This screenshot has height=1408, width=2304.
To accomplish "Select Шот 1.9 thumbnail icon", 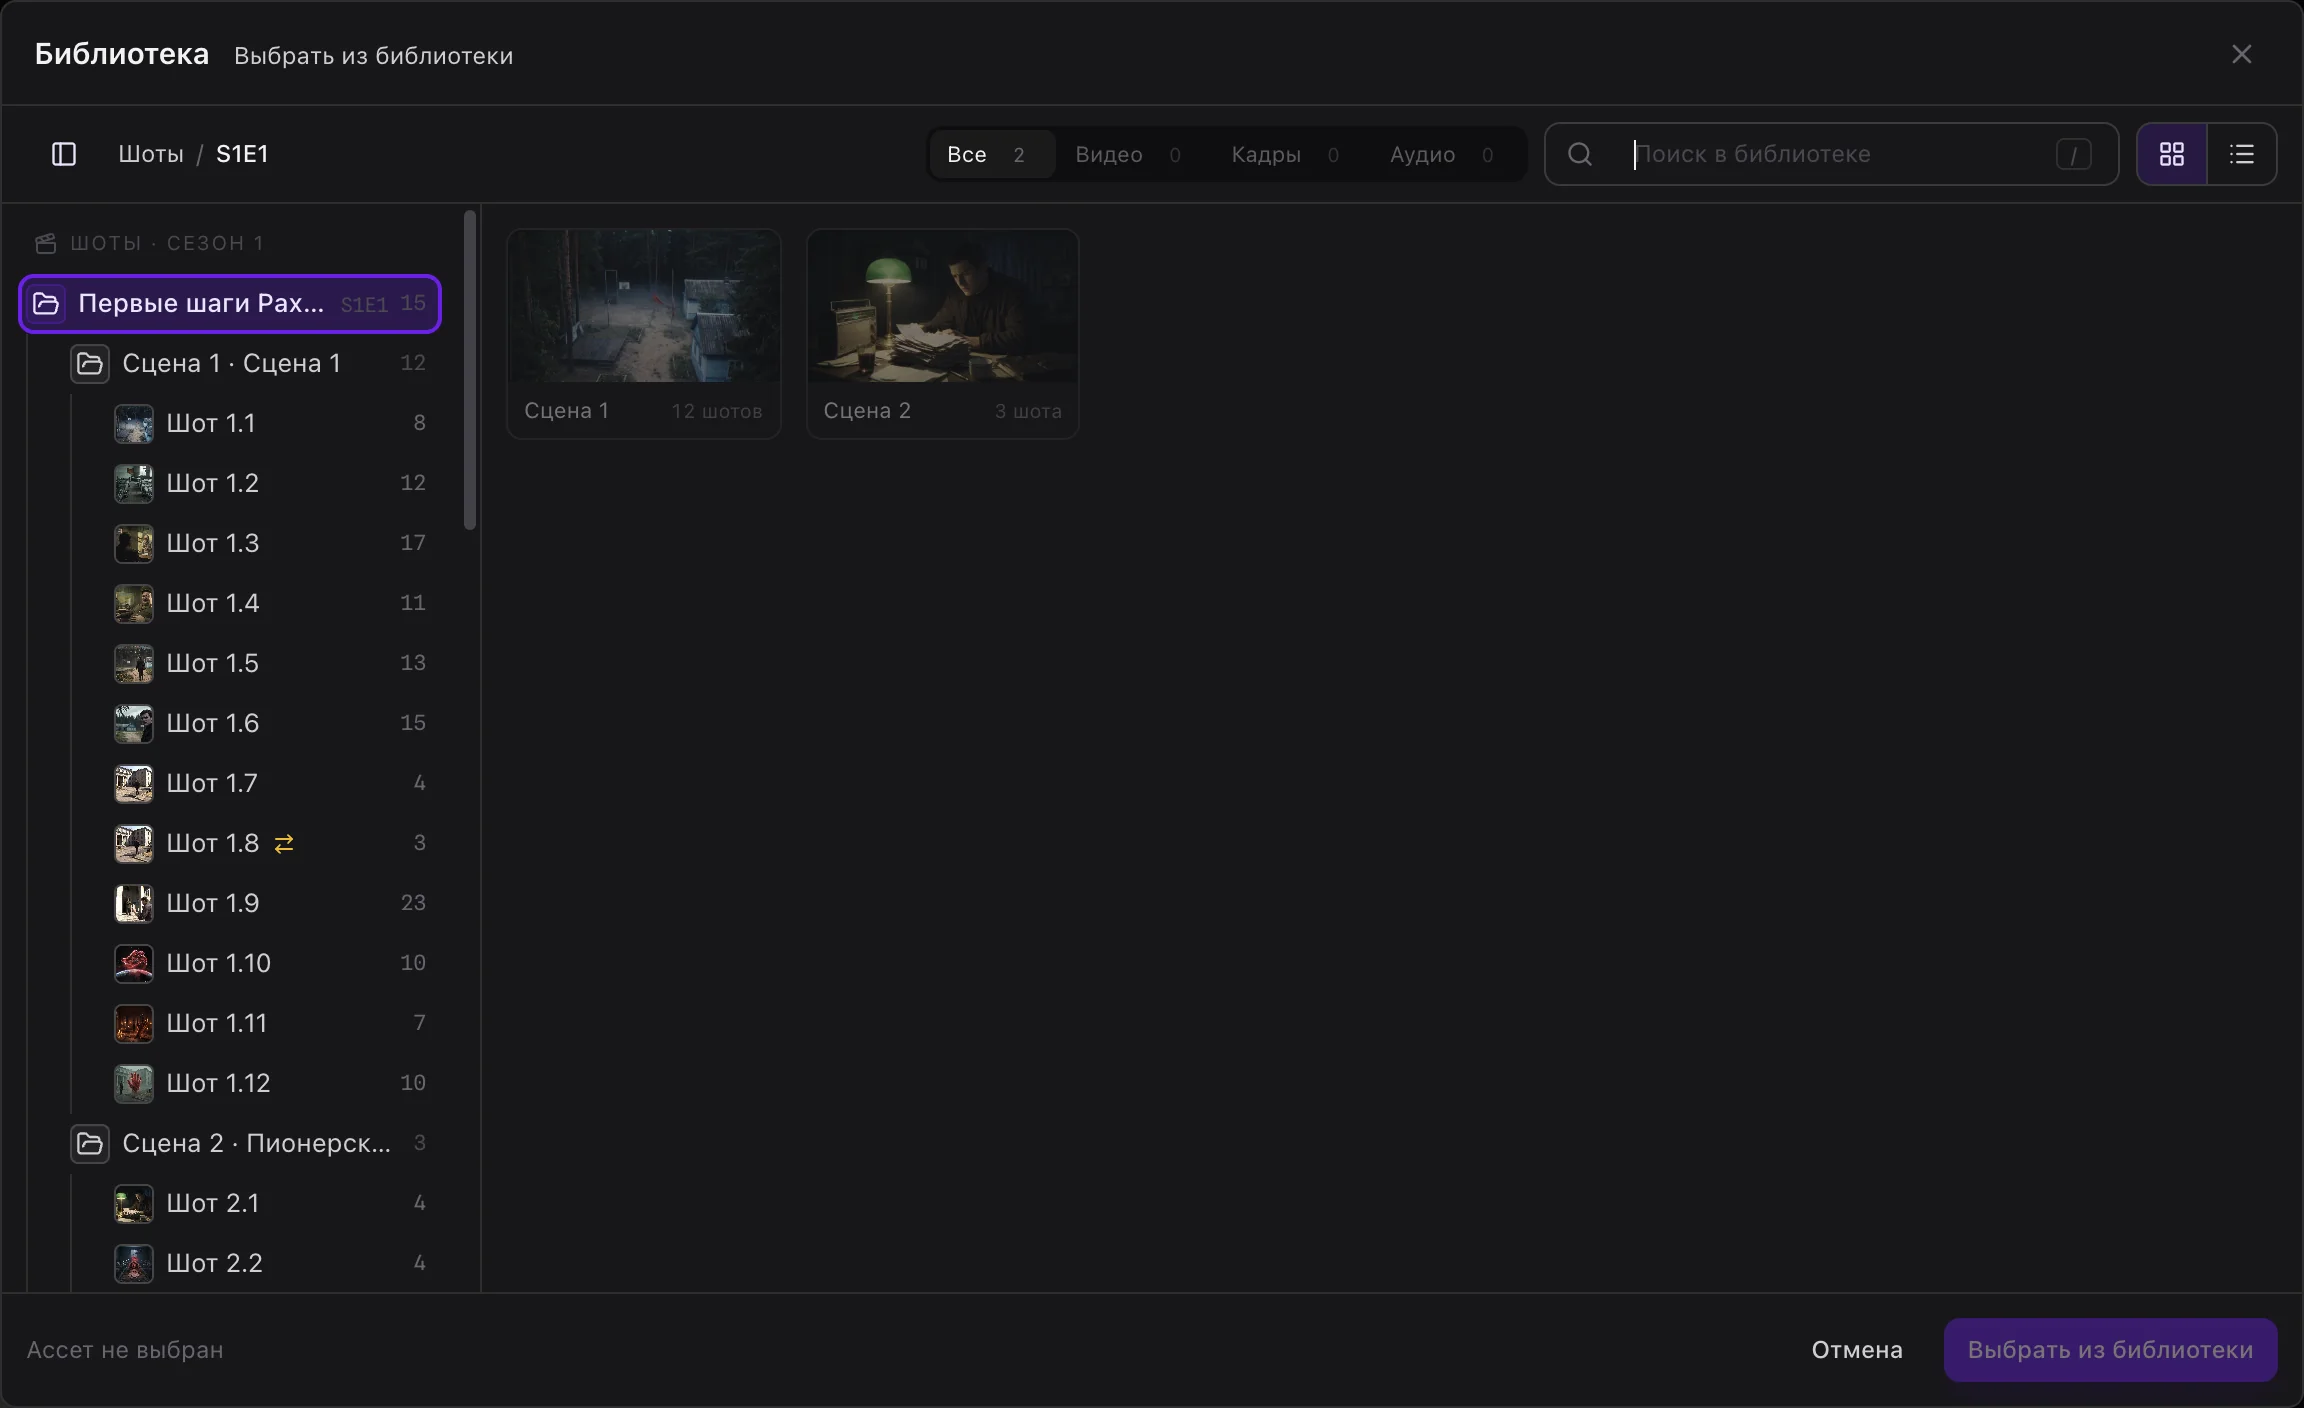I will pos(134,903).
